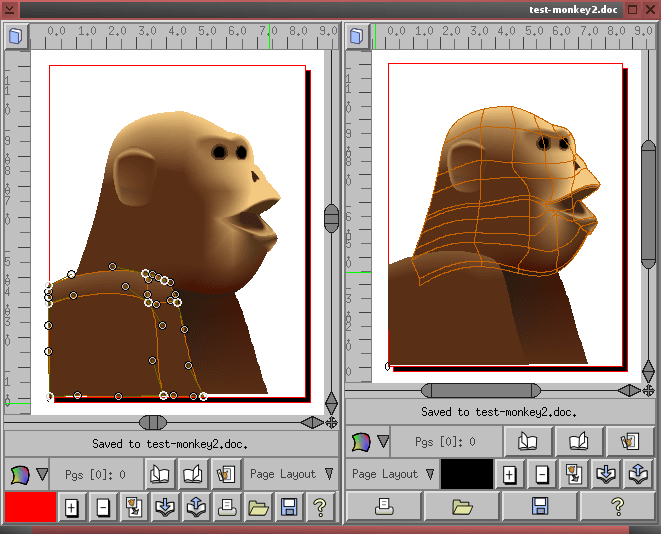Click the blue cube icon in left ruler corner

(16, 36)
